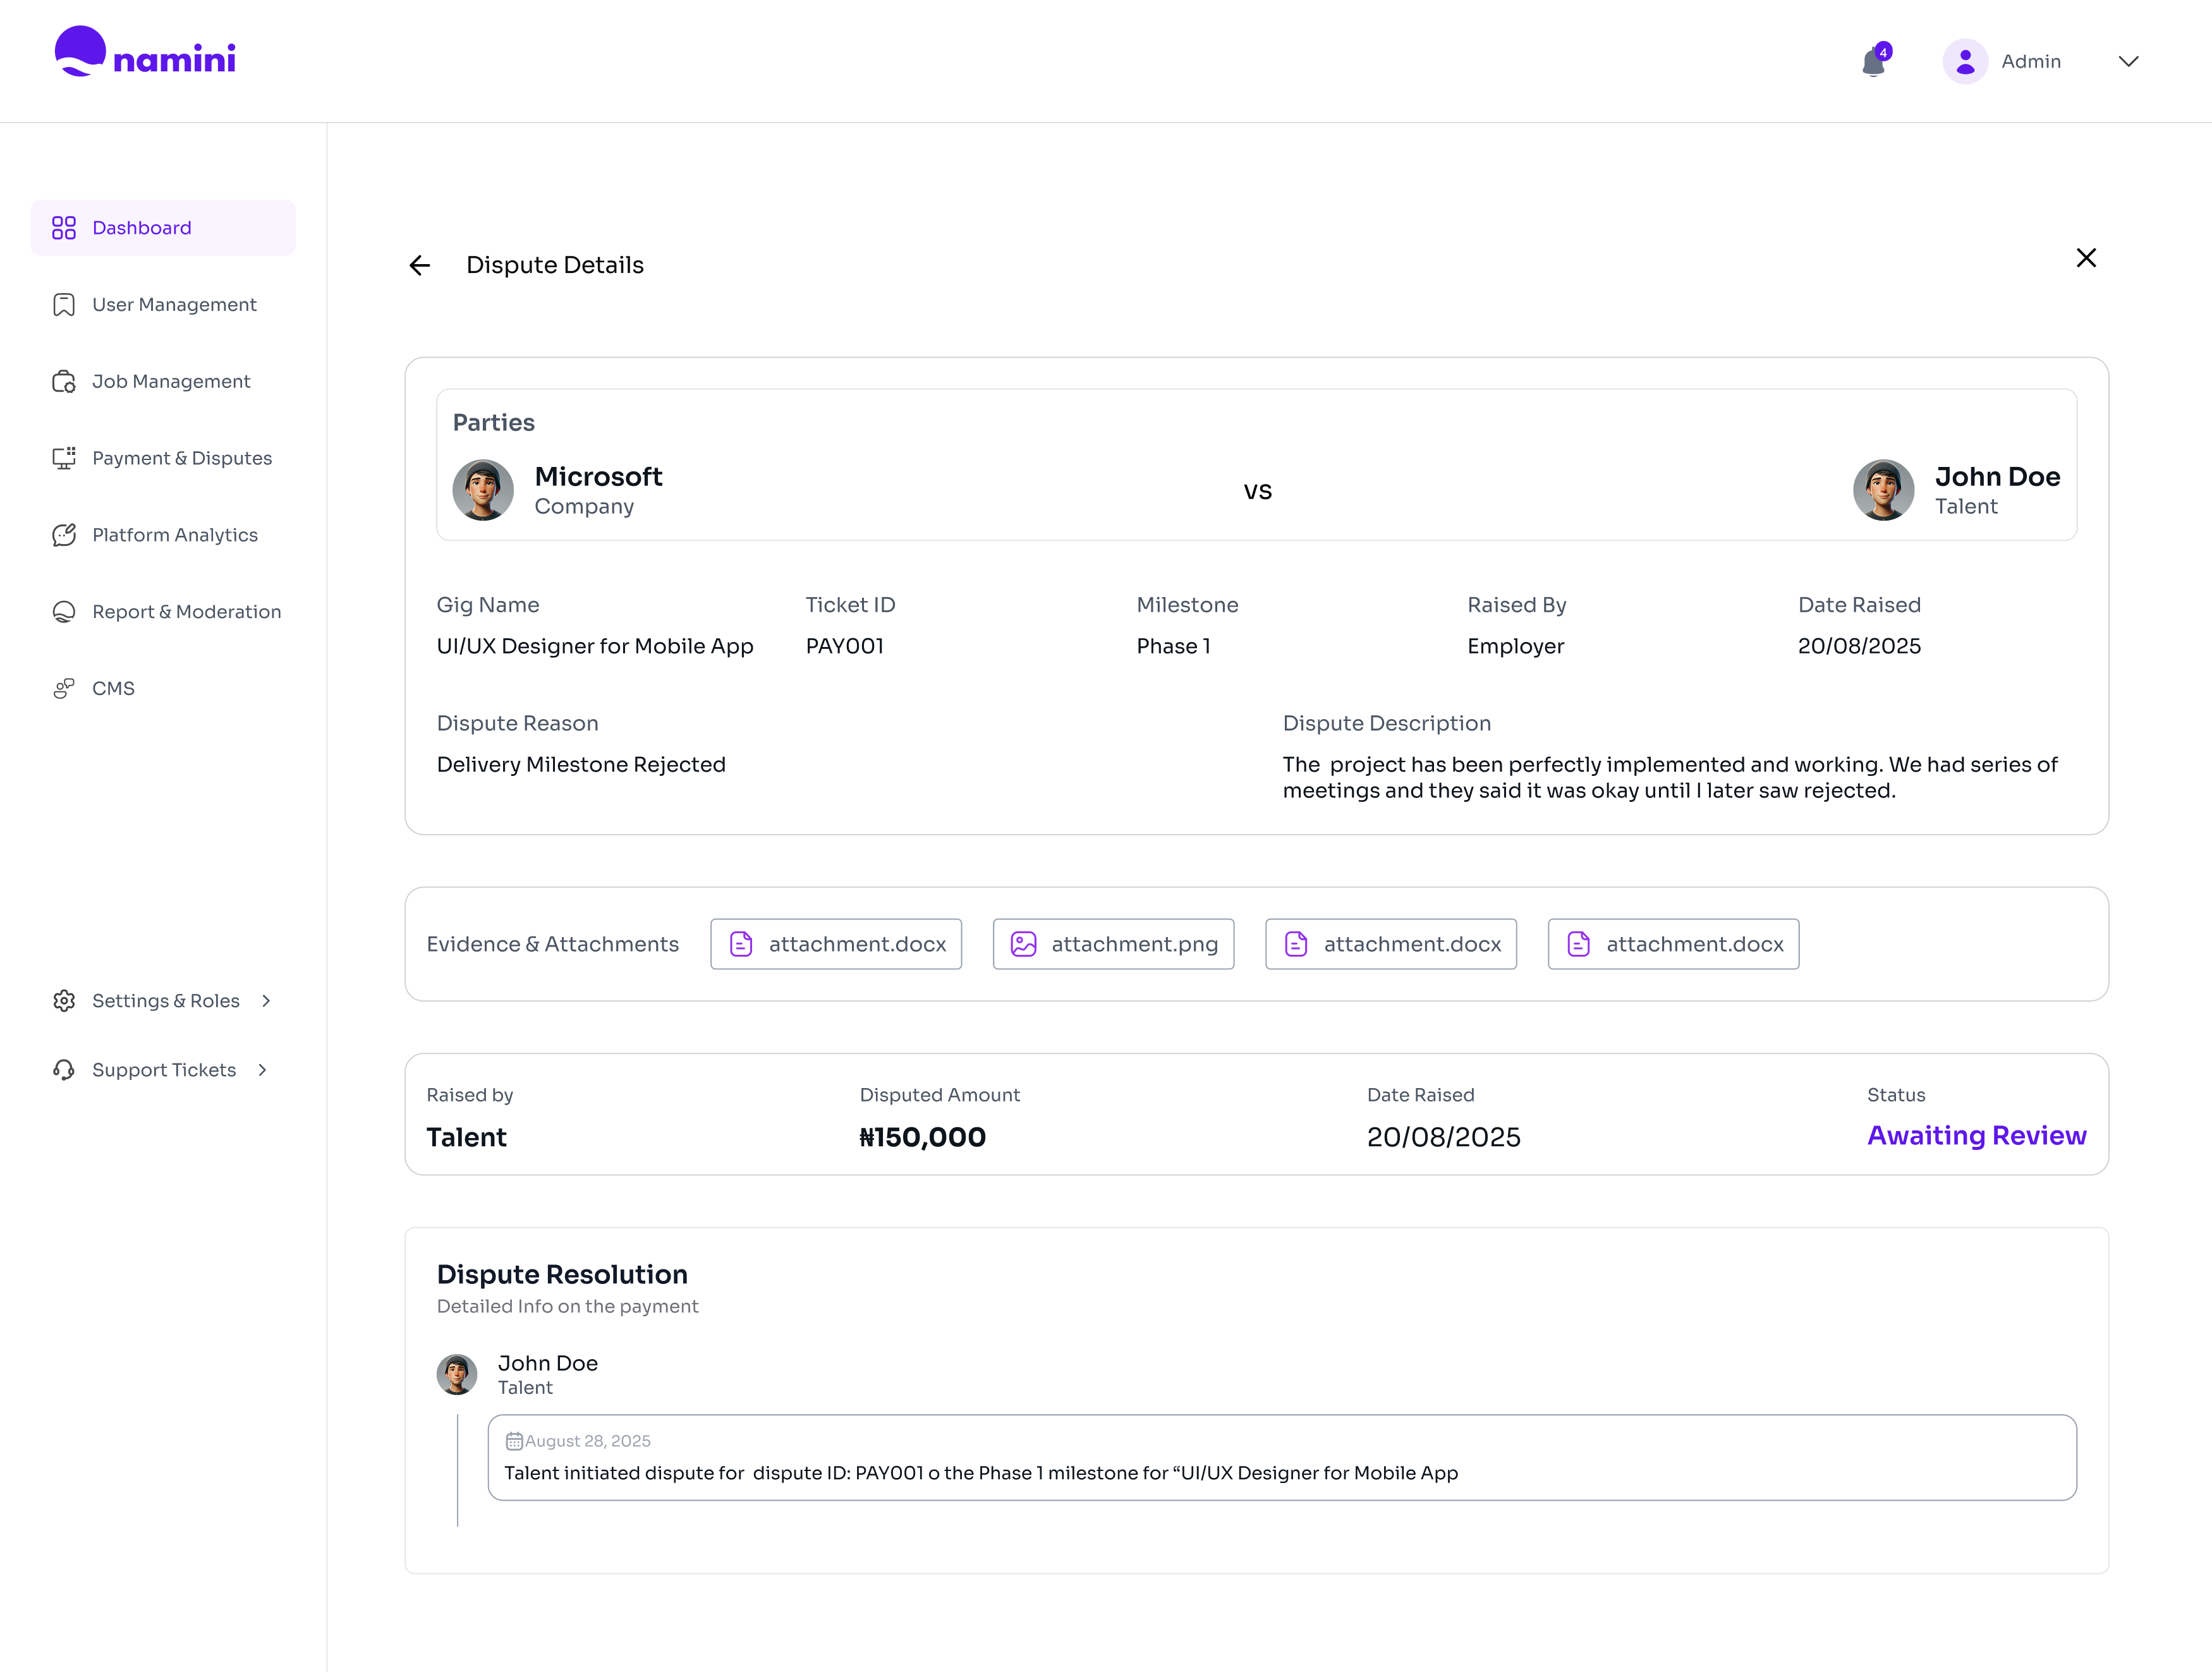The width and height of the screenshot is (2212, 1677).
Task: Click the Report & Moderation icon
Action: tap(64, 612)
